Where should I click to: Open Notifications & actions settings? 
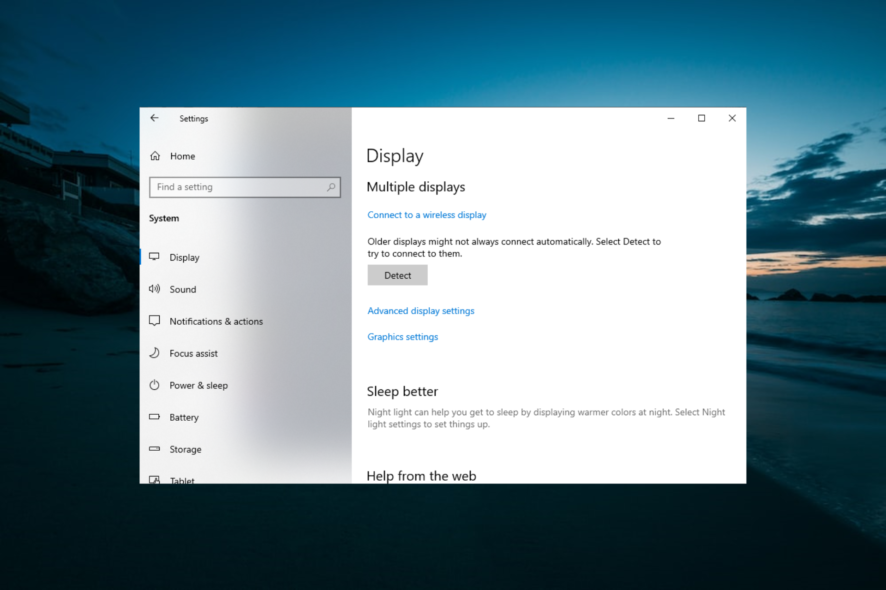tap(215, 321)
